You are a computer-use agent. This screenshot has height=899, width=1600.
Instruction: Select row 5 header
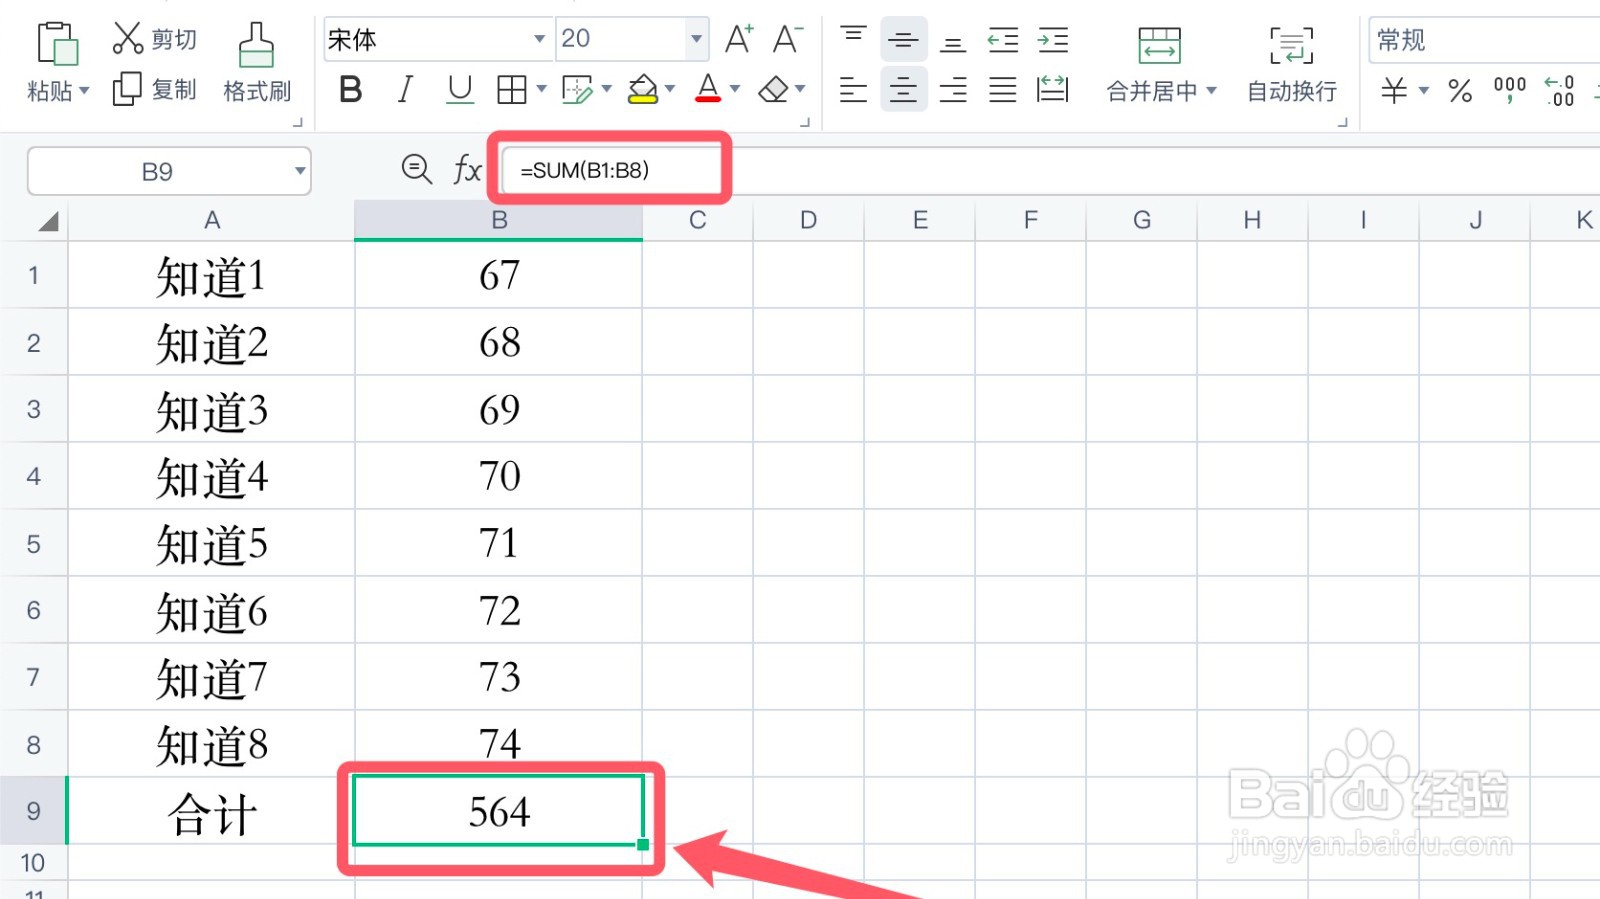[33, 543]
